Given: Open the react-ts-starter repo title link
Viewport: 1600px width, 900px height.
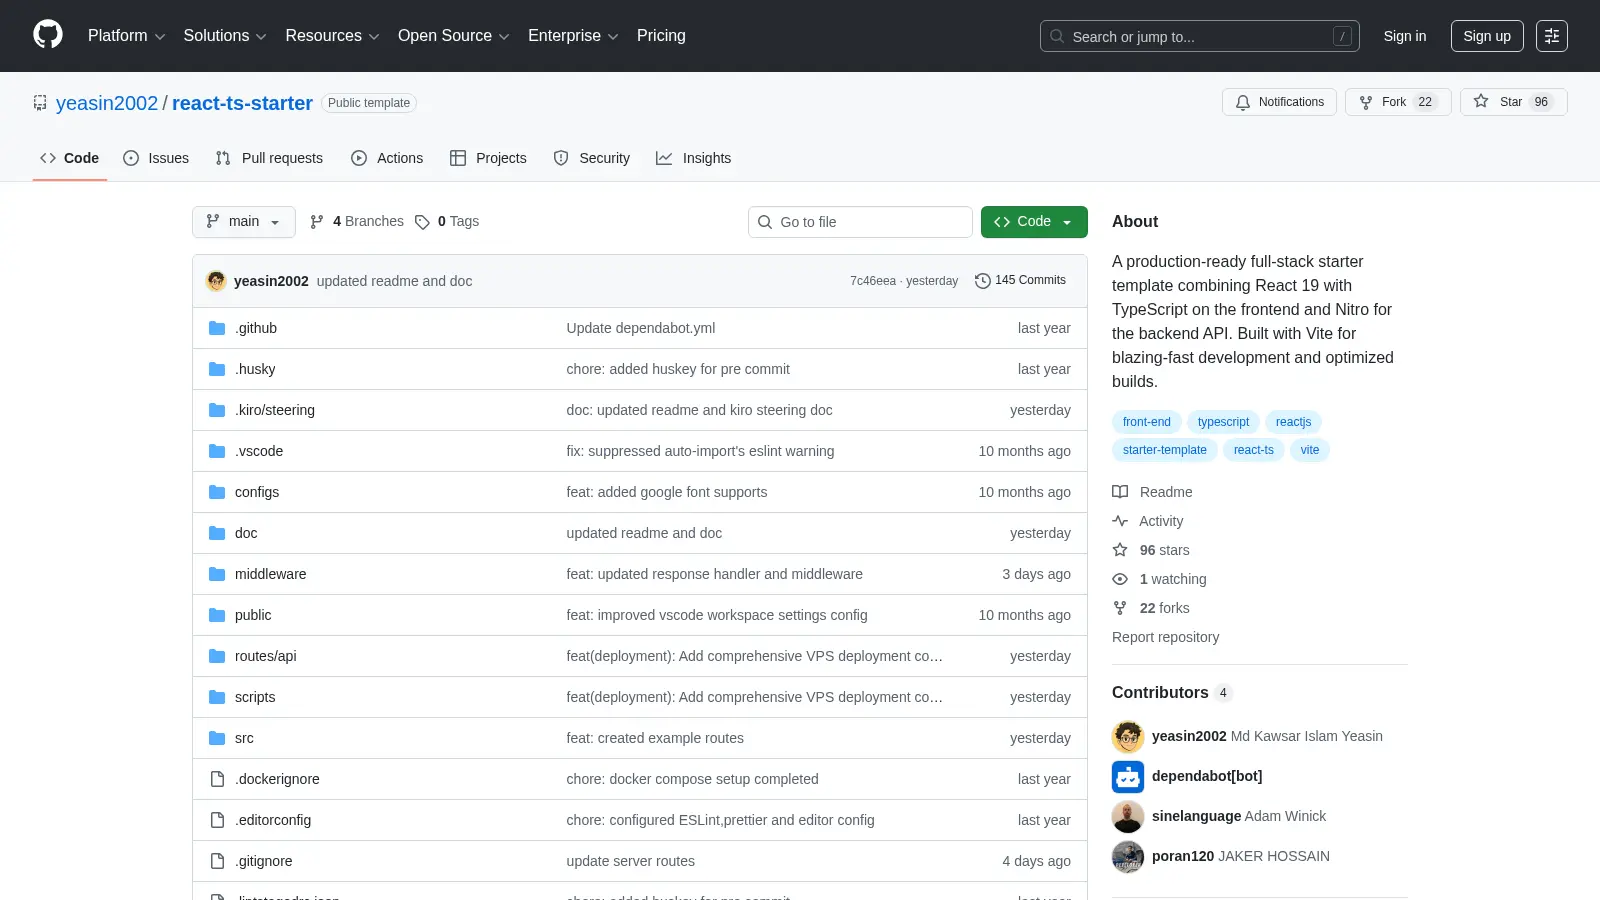Looking at the screenshot, I should pyautogui.click(x=242, y=103).
